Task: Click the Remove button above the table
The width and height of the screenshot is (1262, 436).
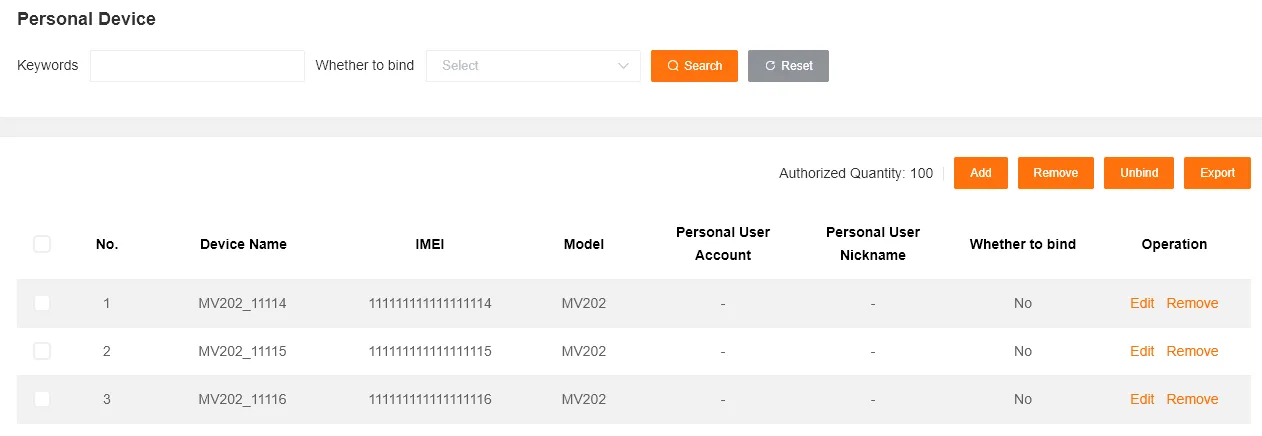Action: point(1055,173)
